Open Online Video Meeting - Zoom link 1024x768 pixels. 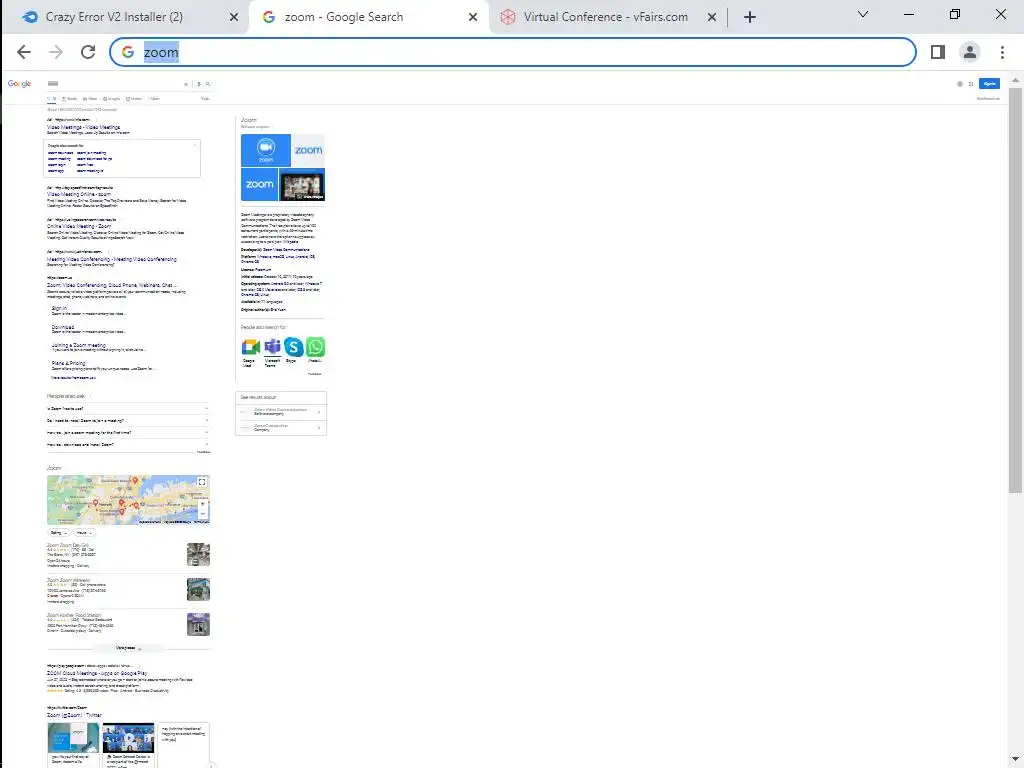coord(79,226)
